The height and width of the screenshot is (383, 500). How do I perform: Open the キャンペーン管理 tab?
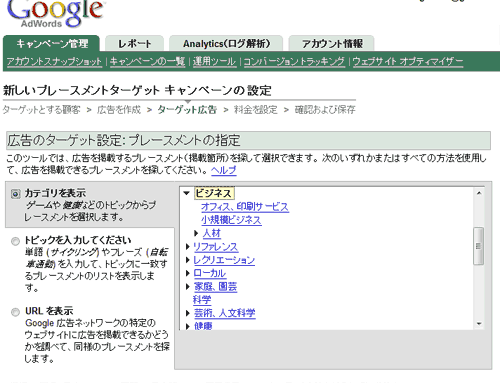pos(51,43)
